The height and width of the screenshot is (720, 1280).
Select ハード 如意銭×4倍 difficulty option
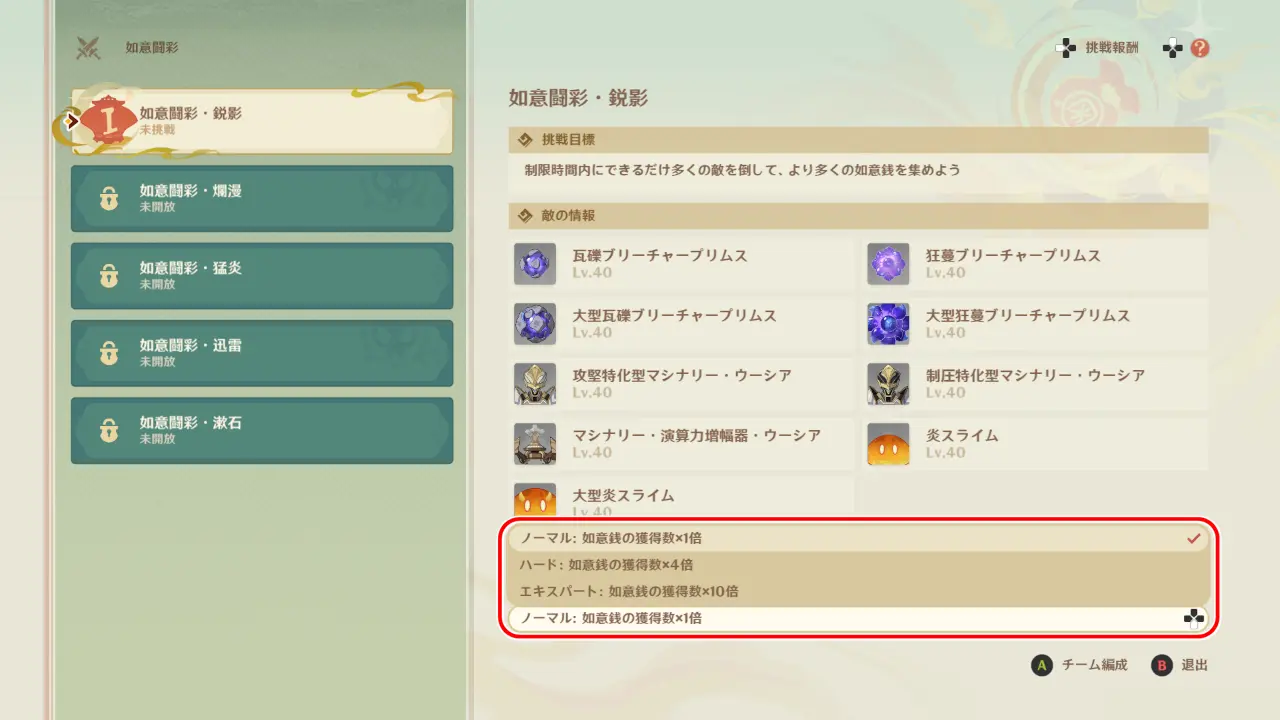point(858,565)
